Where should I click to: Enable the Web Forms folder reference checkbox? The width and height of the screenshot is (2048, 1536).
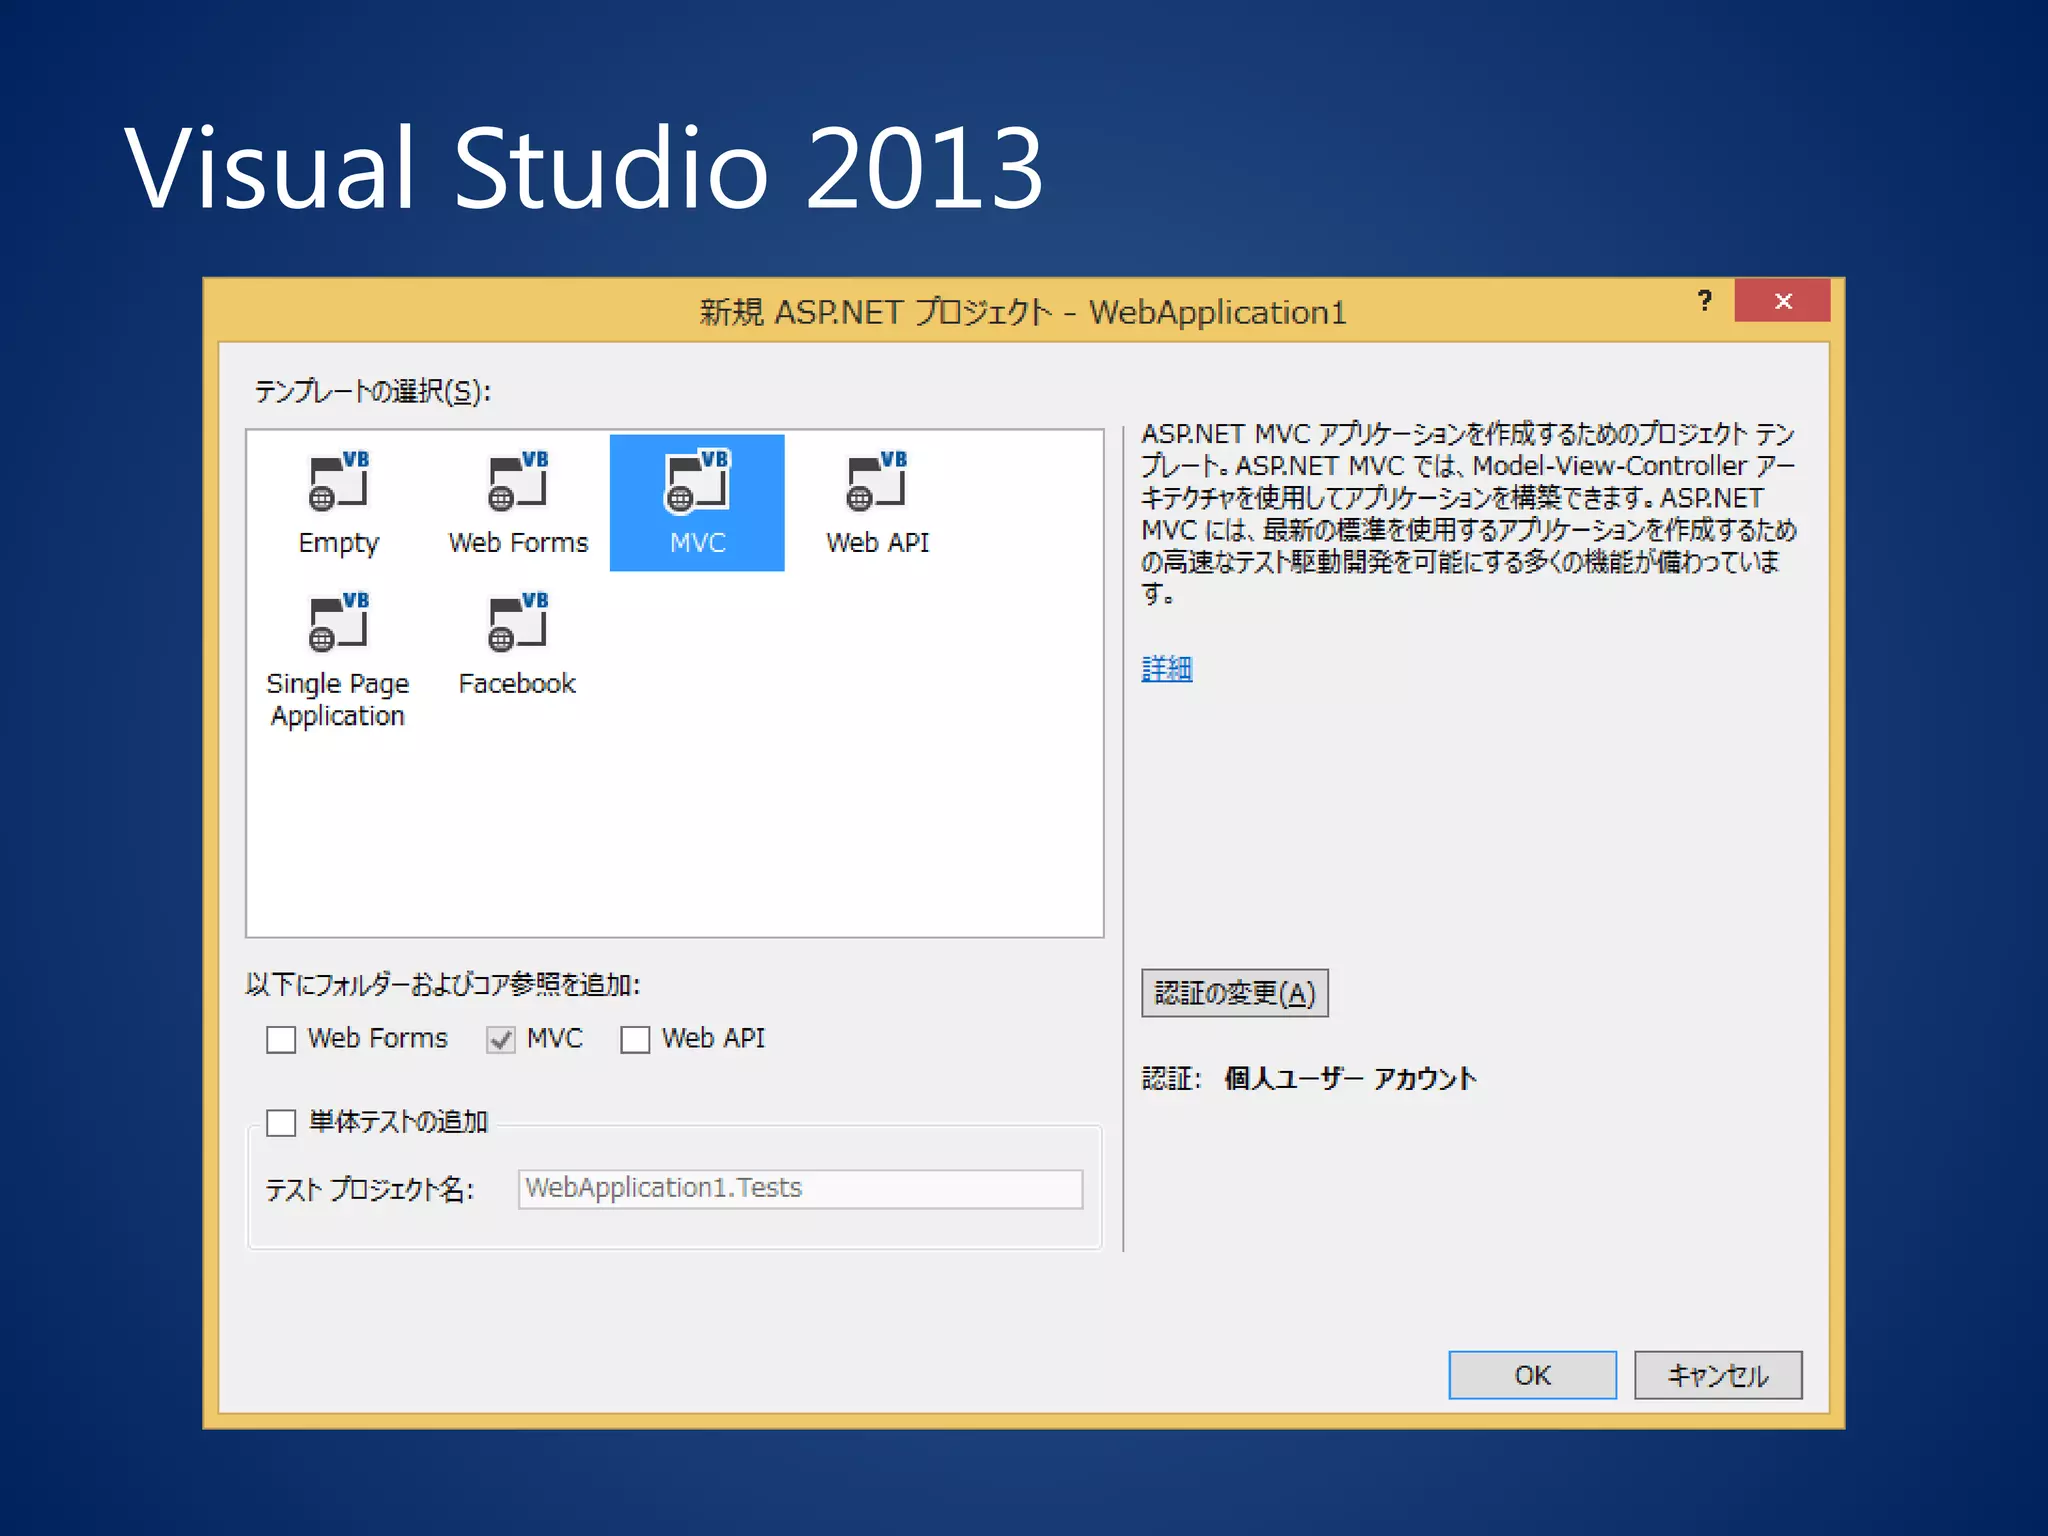click(x=281, y=1040)
